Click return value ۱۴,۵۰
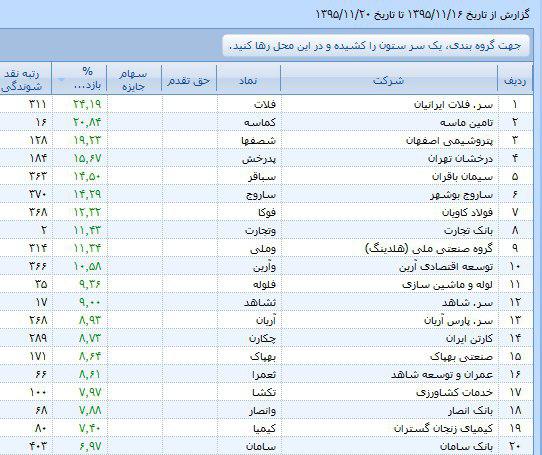 point(87,176)
